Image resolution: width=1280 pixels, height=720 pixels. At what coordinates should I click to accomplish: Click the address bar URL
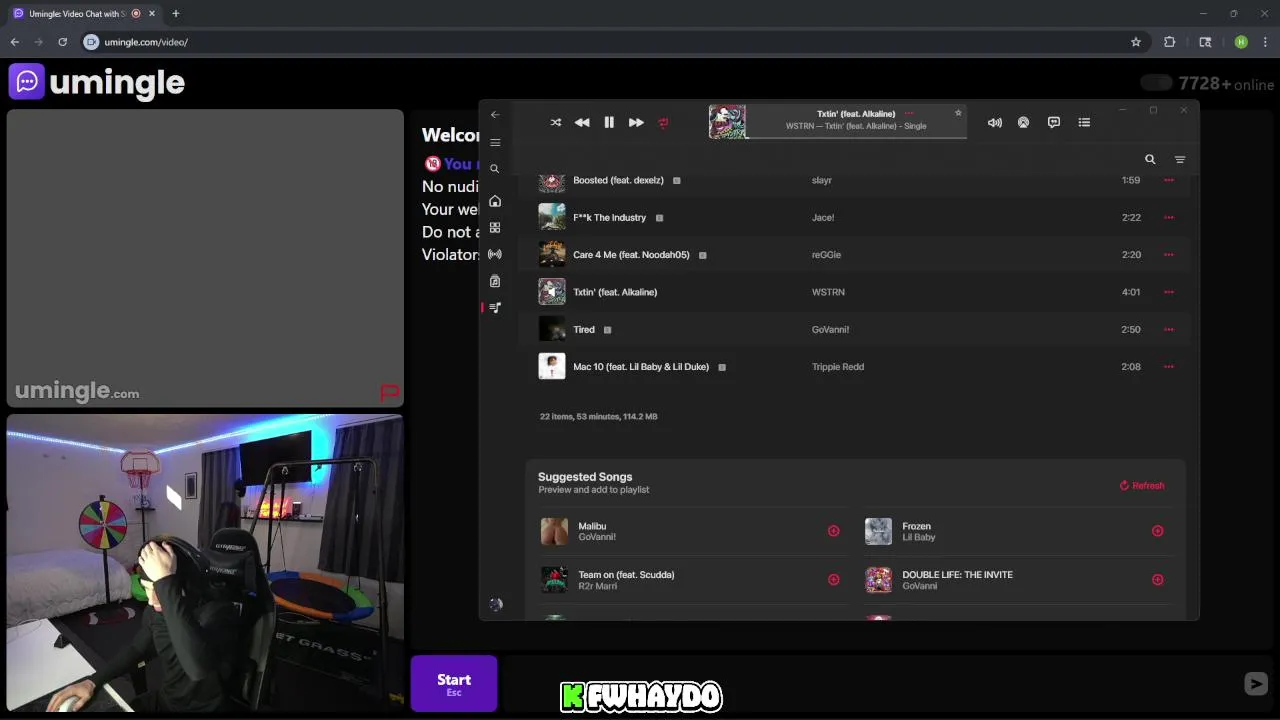146,42
